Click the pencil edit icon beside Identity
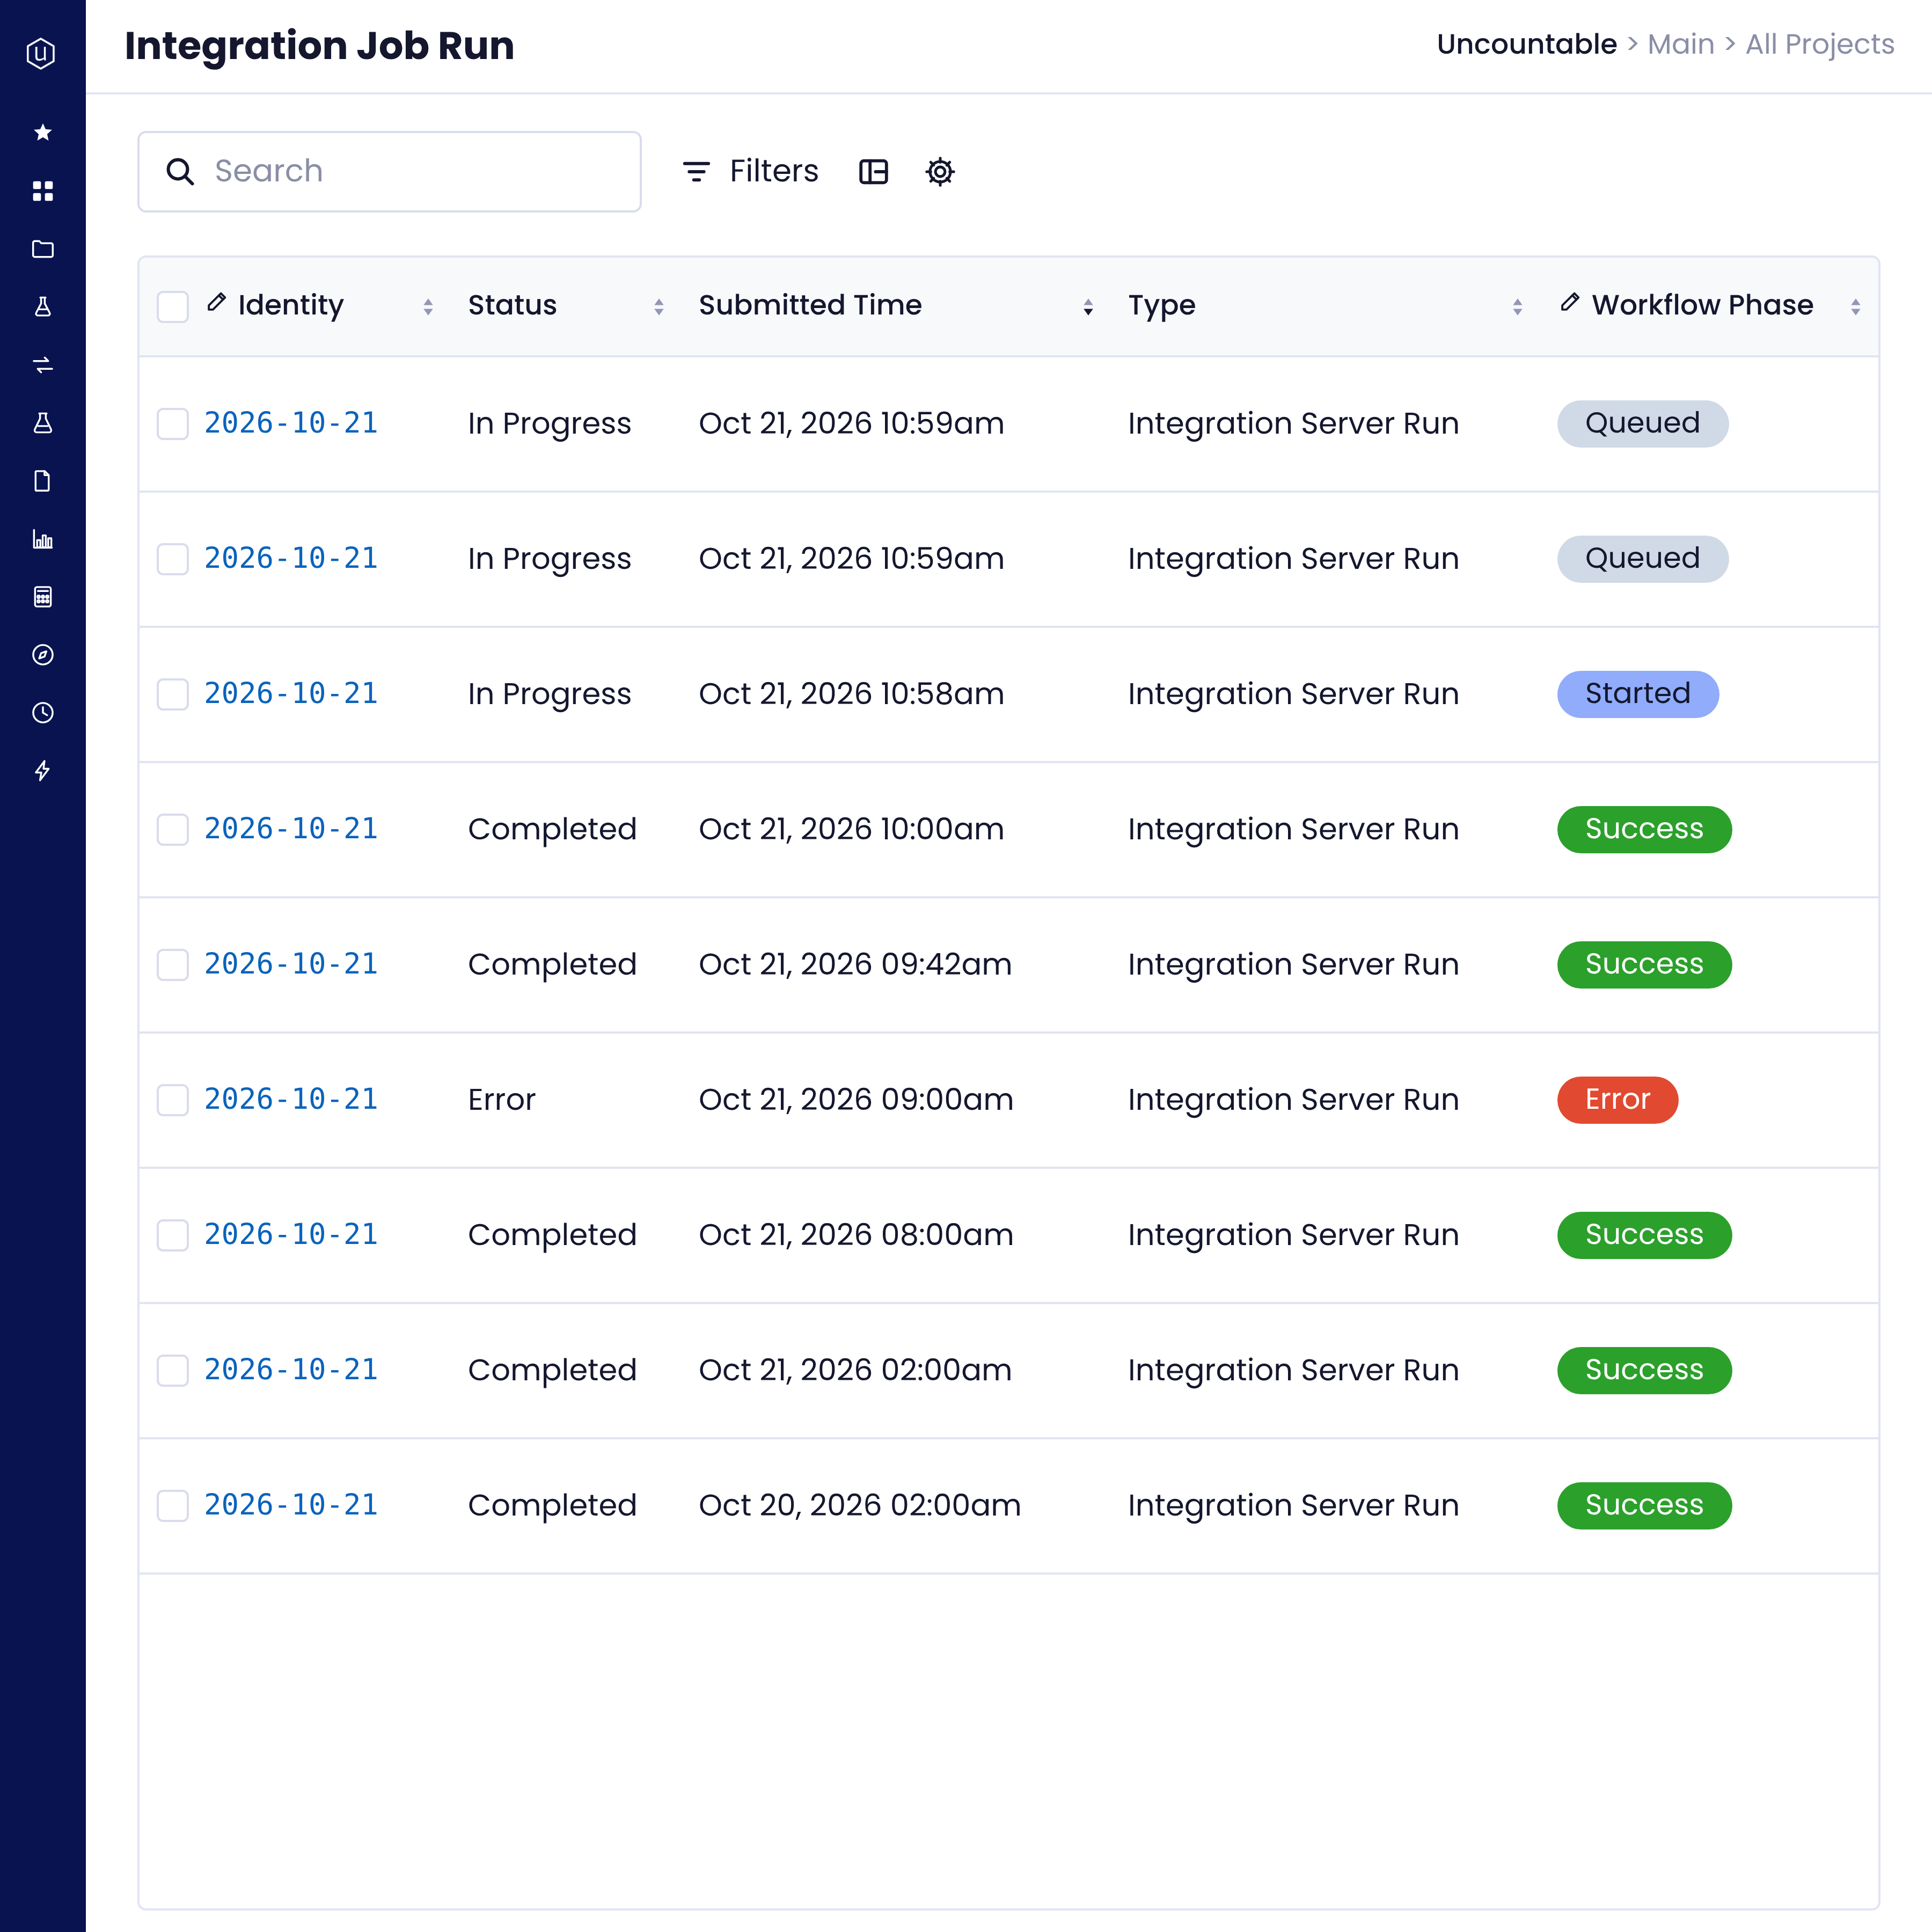This screenshot has height=1932, width=1932. point(216,303)
